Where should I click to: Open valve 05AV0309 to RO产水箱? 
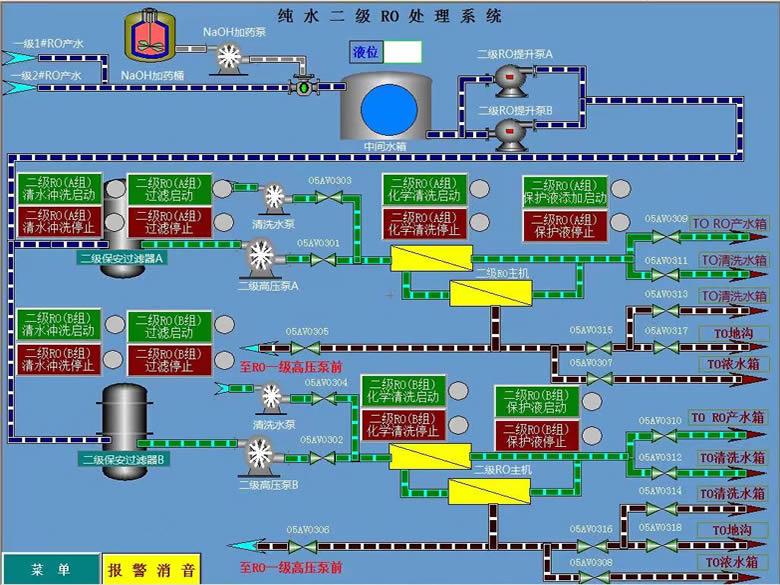[x=665, y=237]
